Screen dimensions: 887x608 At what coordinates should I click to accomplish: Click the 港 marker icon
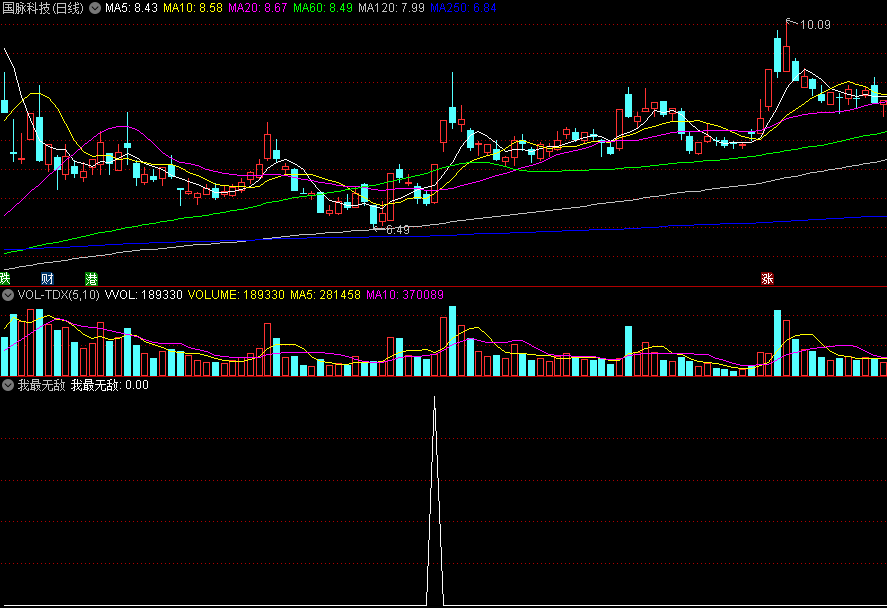[x=92, y=278]
